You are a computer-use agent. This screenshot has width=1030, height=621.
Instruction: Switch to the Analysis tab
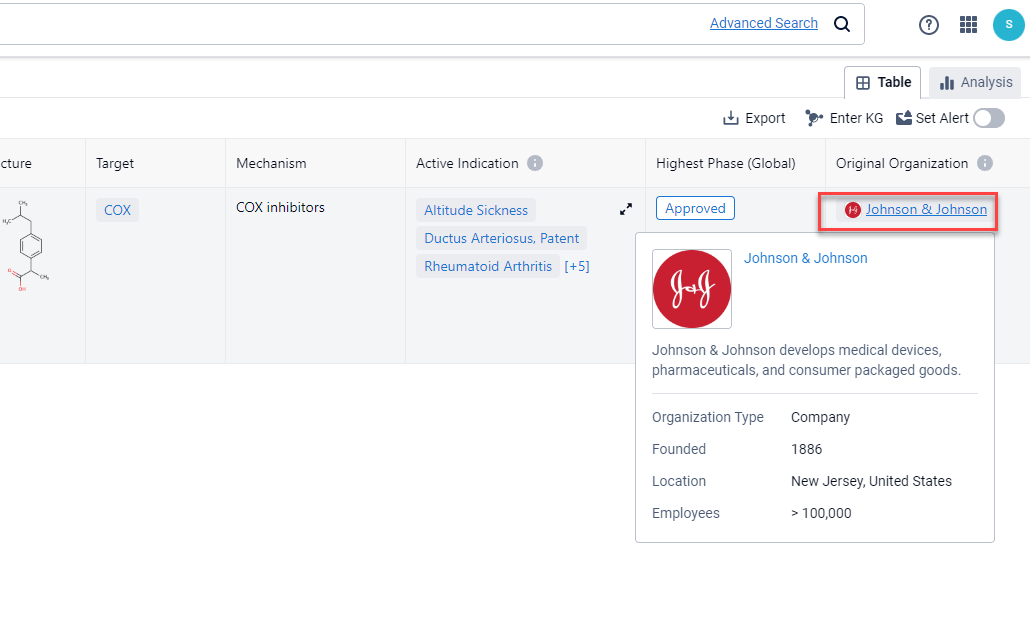pyautogui.click(x=975, y=82)
